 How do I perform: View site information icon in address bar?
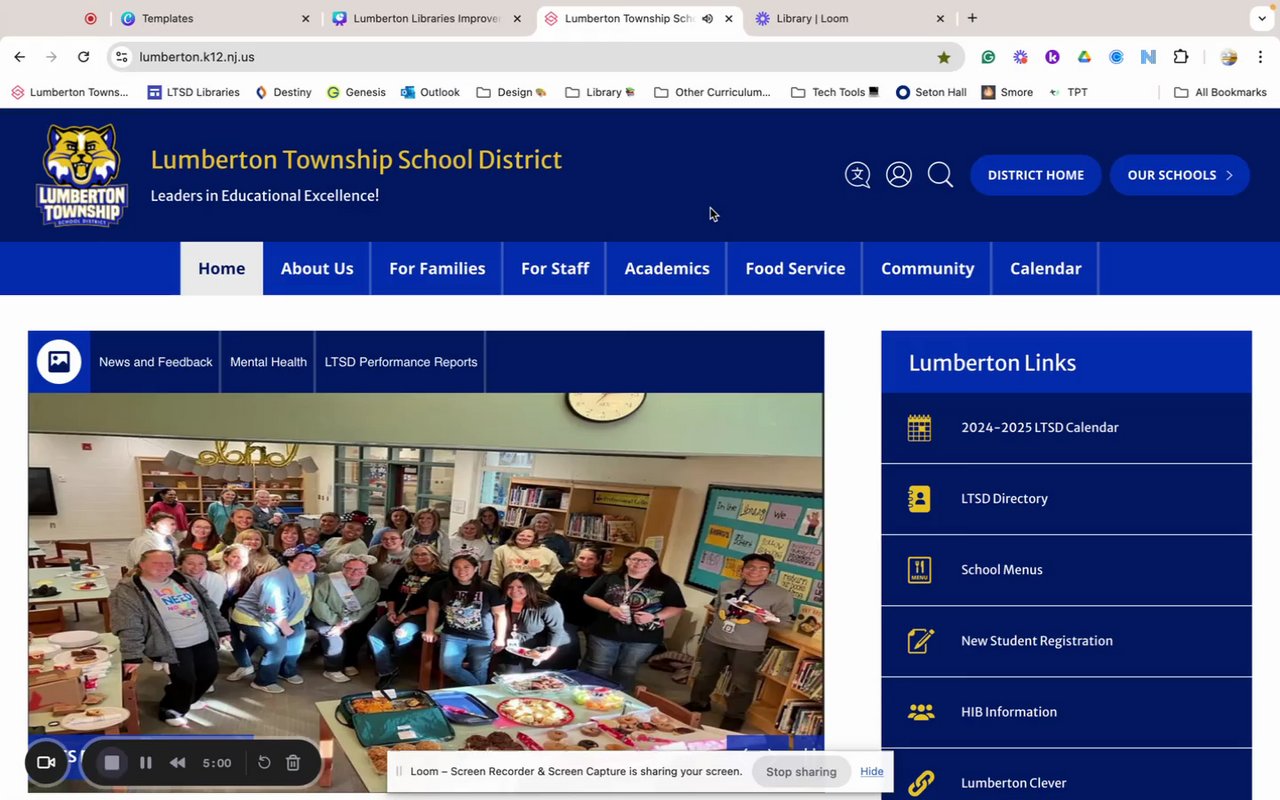click(x=122, y=57)
